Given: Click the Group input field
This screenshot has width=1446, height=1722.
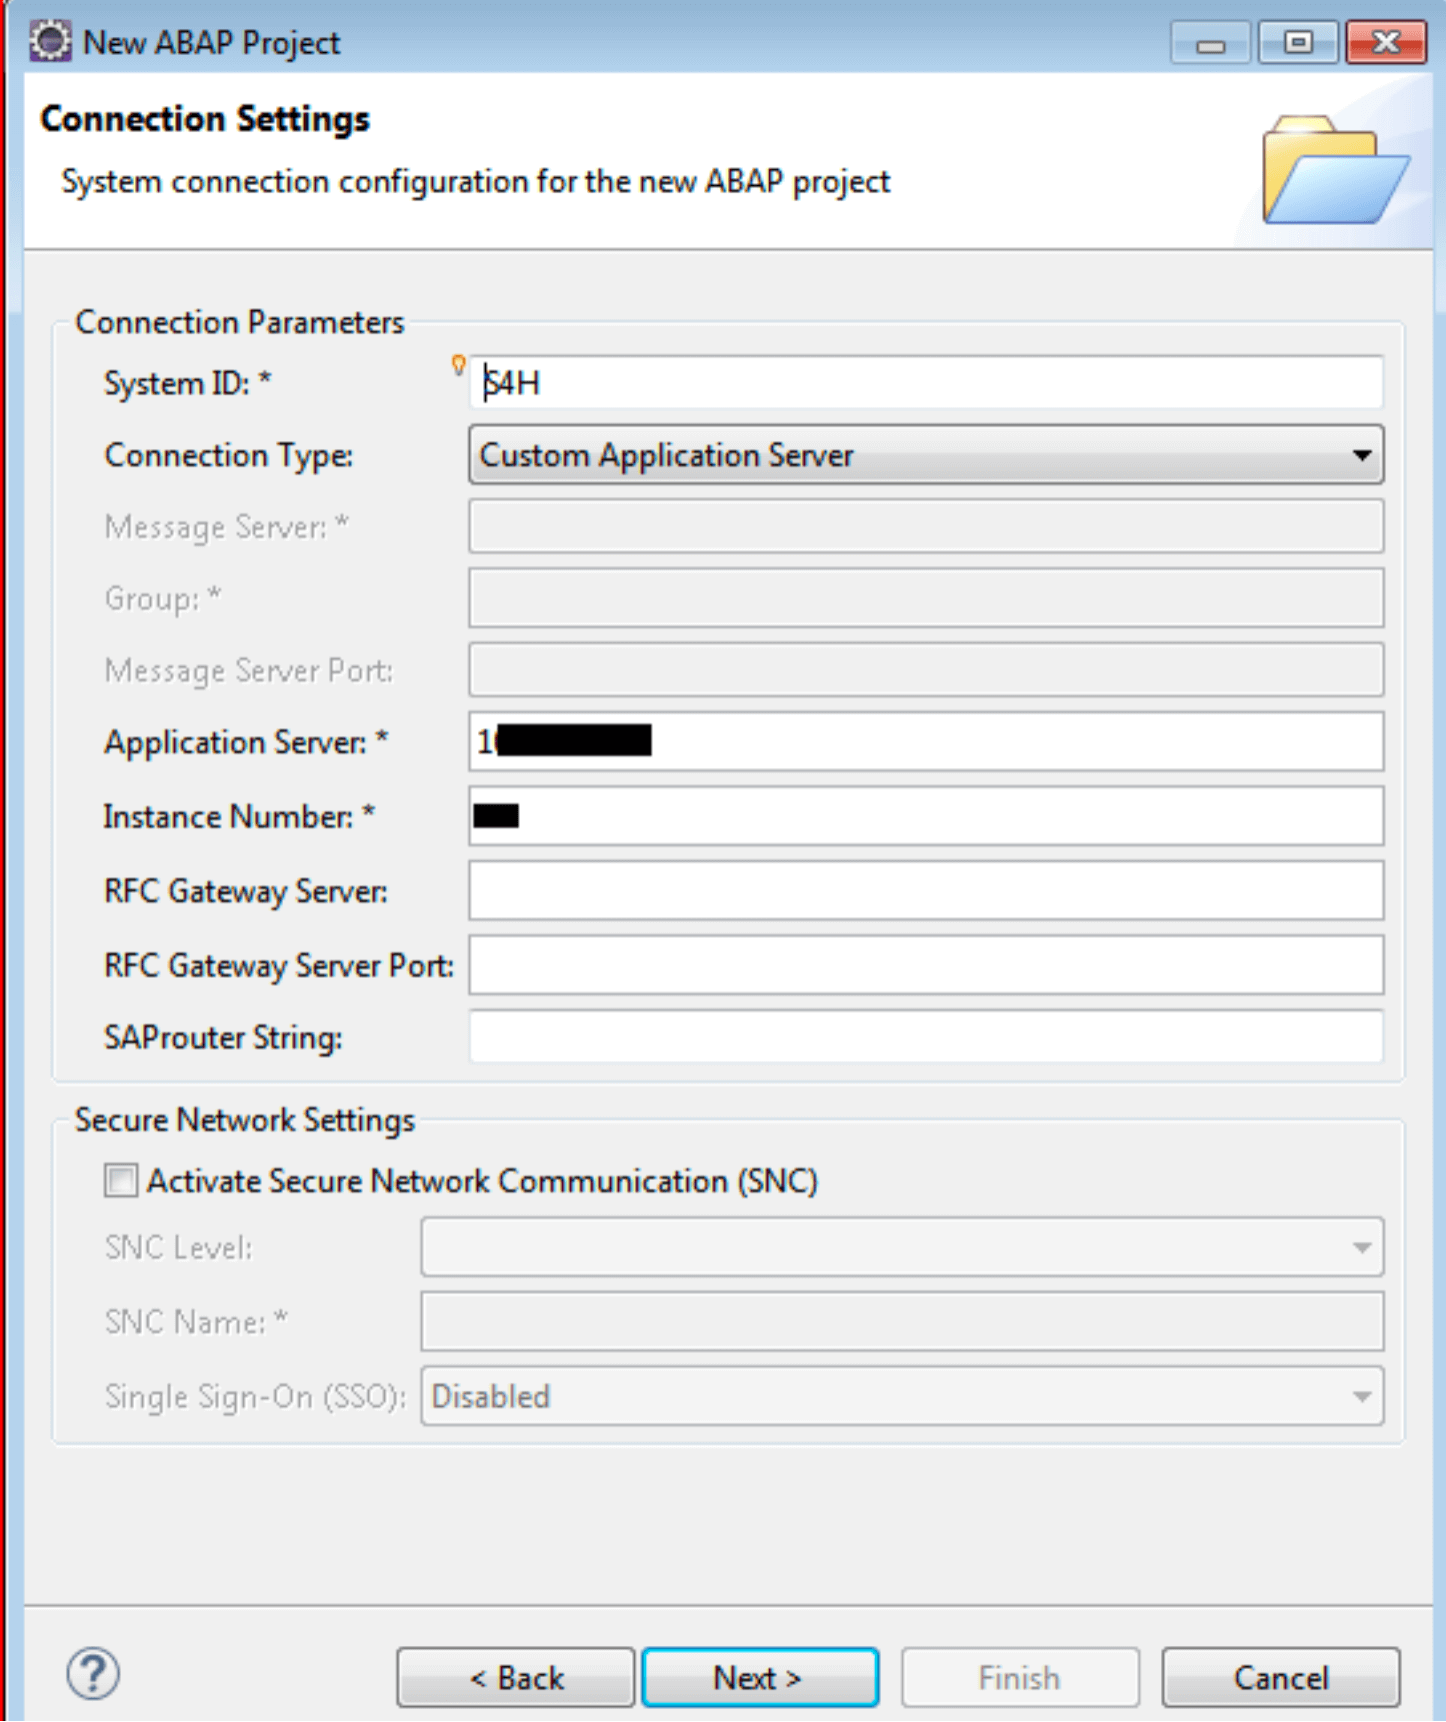Looking at the screenshot, I should pyautogui.click(x=926, y=598).
